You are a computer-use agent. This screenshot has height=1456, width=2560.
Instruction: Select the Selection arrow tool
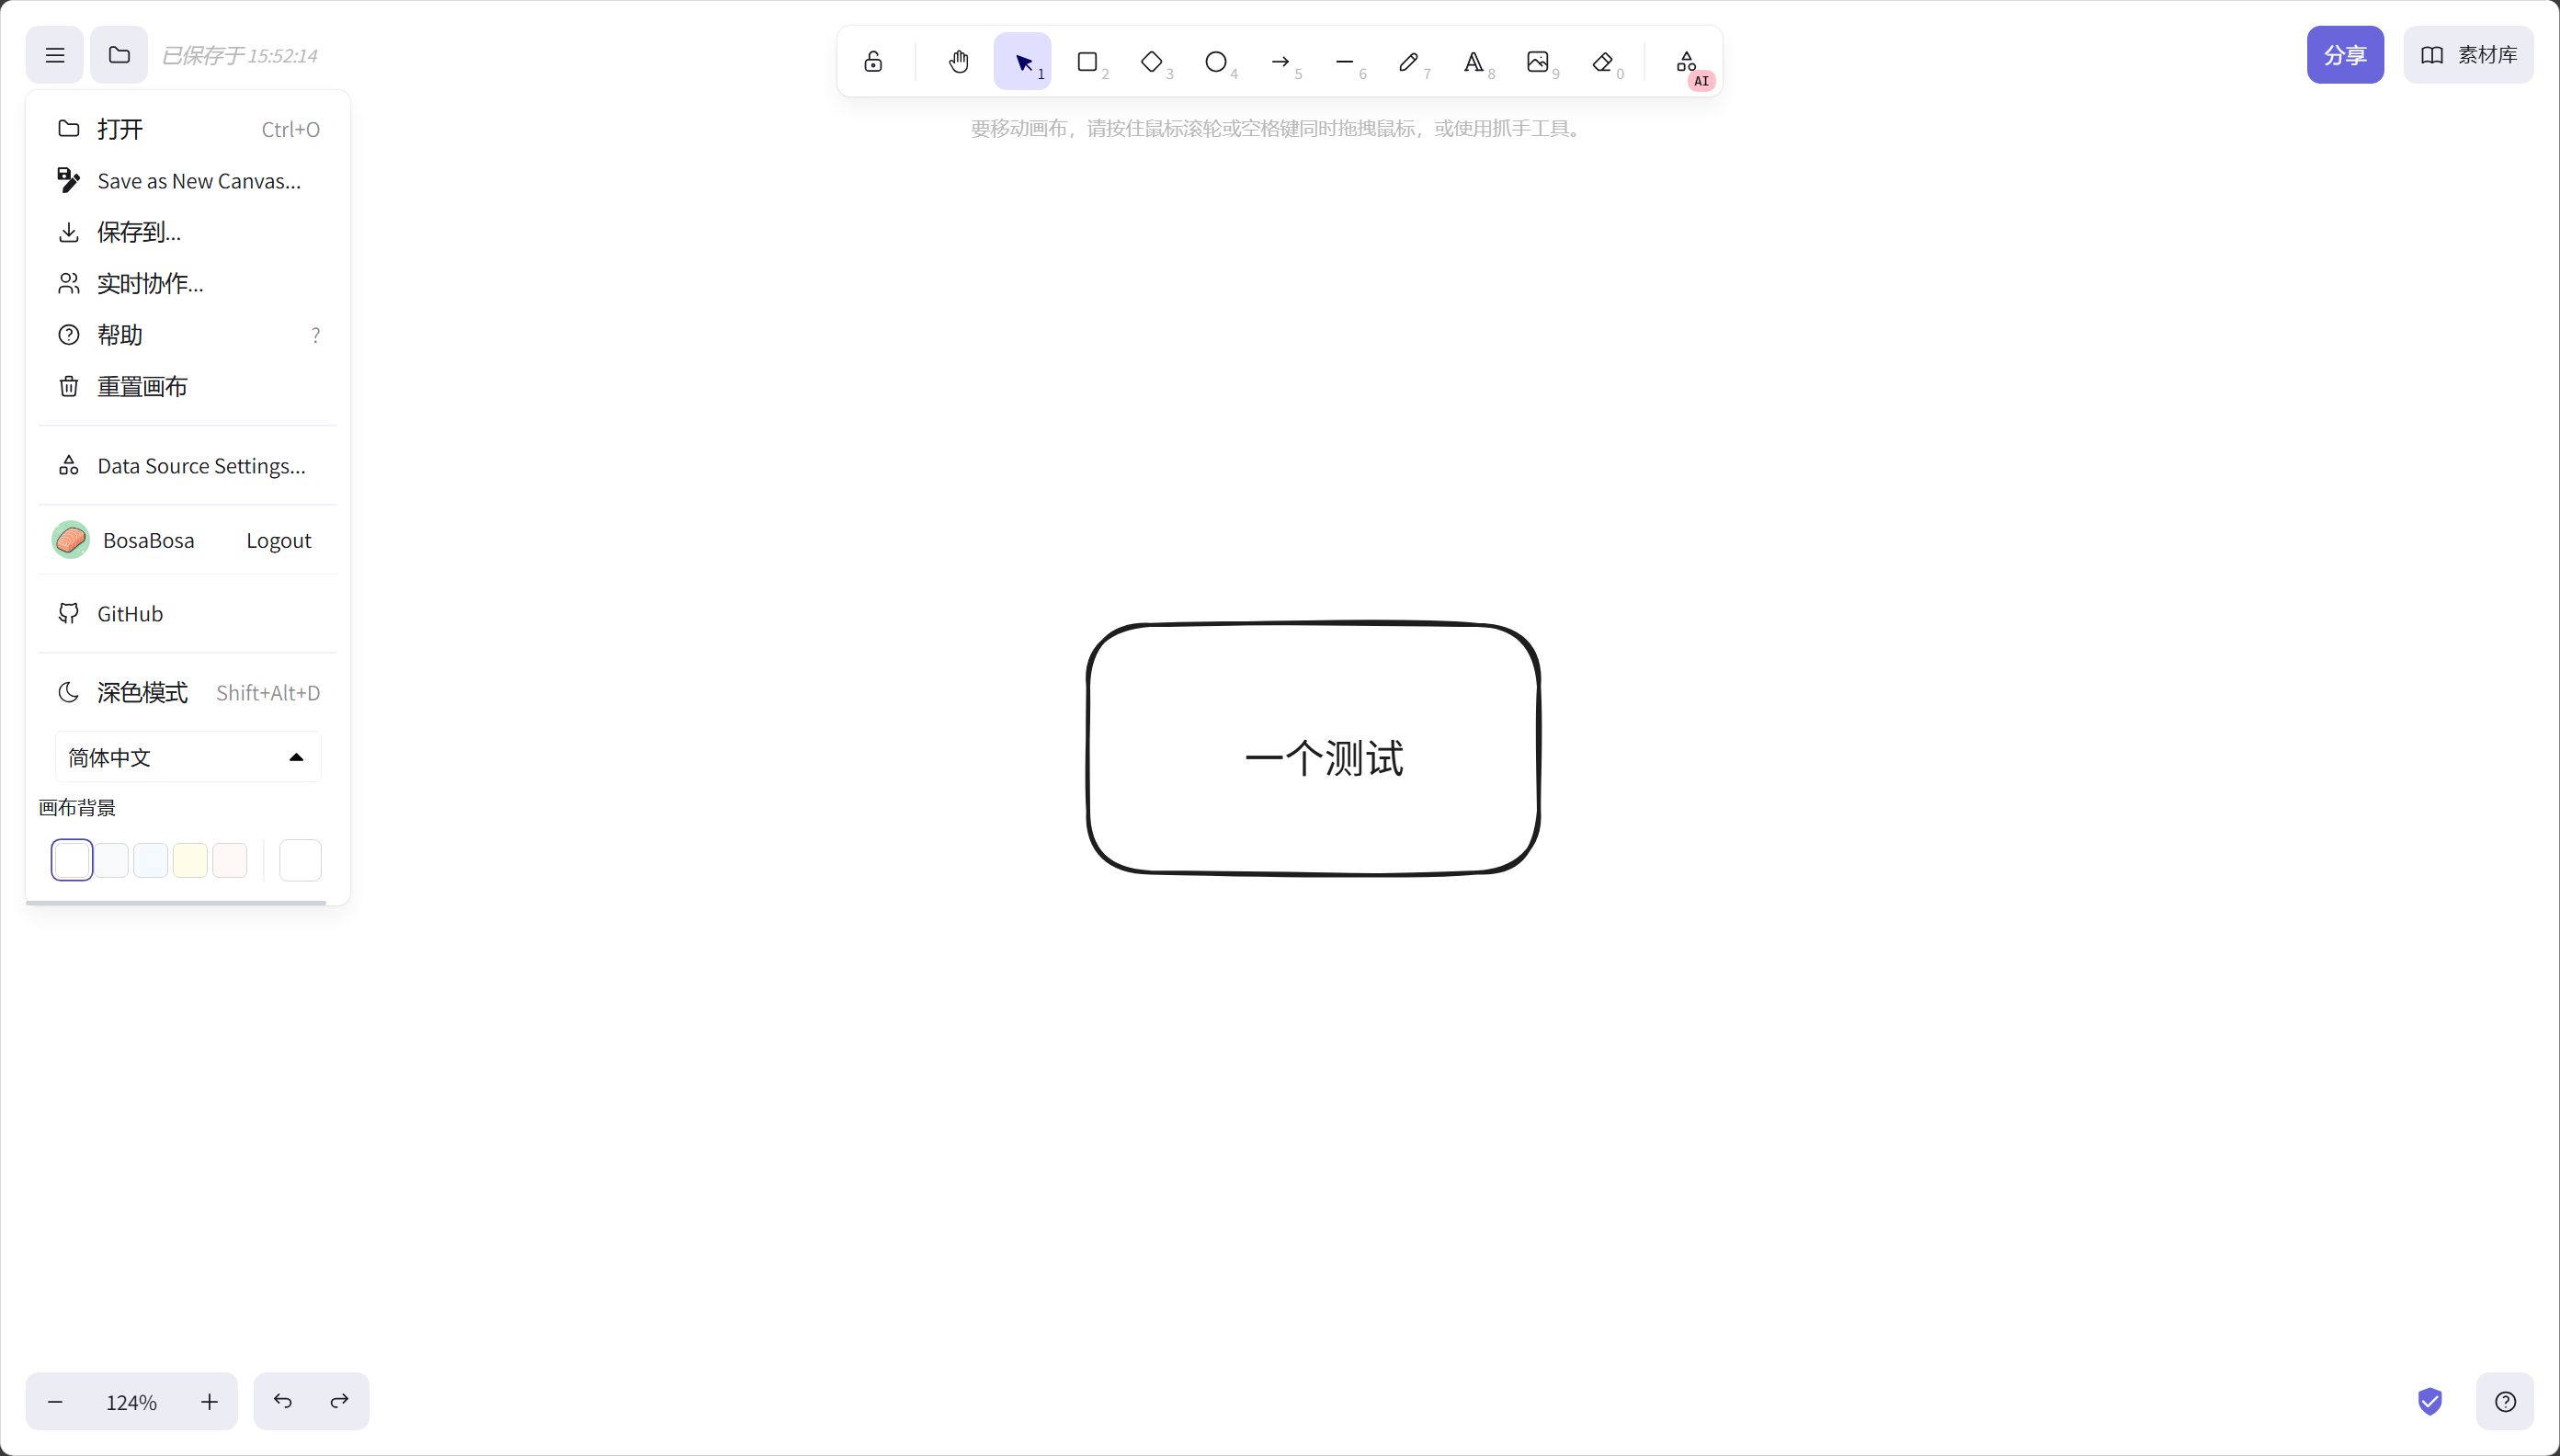pyautogui.click(x=1023, y=62)
